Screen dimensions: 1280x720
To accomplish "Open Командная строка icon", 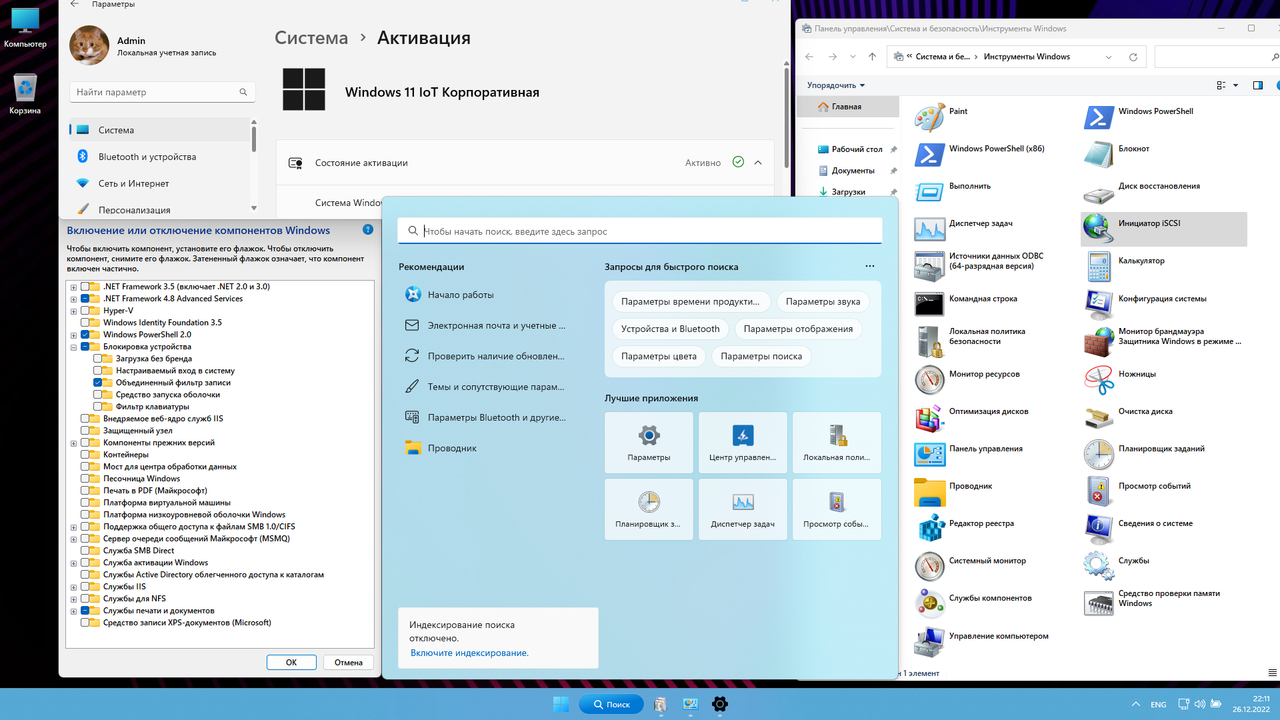I will coord(929,304).
